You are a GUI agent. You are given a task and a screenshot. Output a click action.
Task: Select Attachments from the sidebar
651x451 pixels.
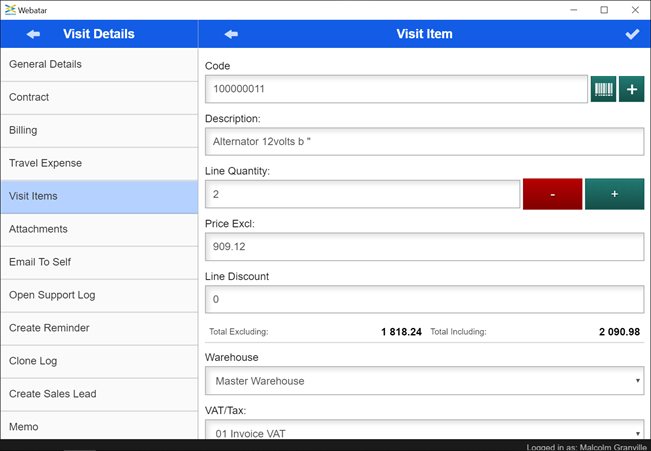[99, 230]
